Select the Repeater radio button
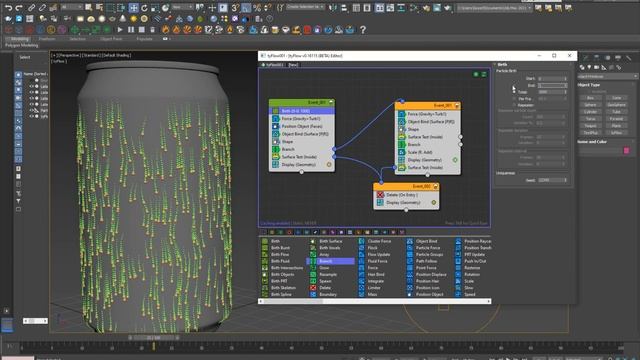 tap(514, 105)
